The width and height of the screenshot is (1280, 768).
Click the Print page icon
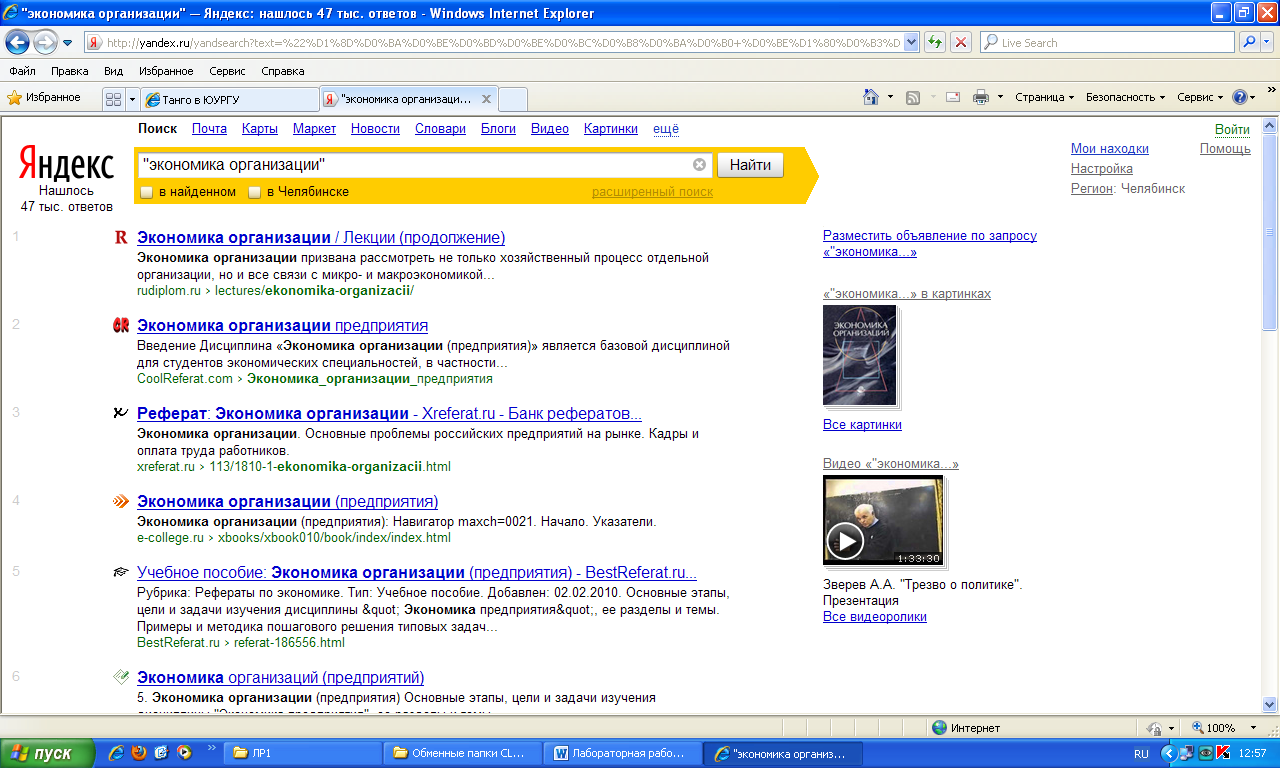pos(981,97)
